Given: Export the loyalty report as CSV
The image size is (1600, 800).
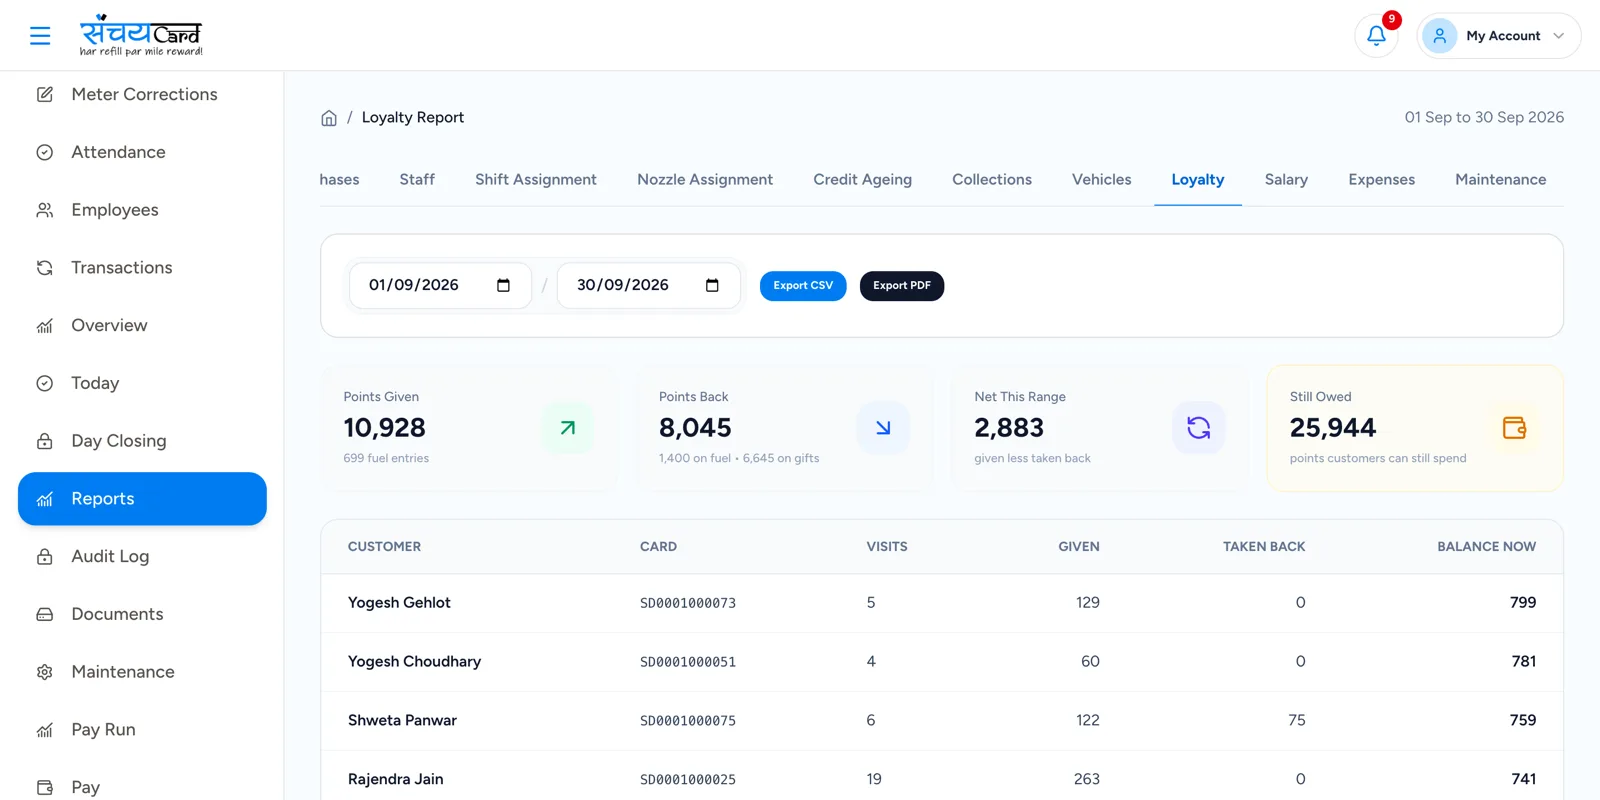Looking at the screenshot, I should point(803,286).
